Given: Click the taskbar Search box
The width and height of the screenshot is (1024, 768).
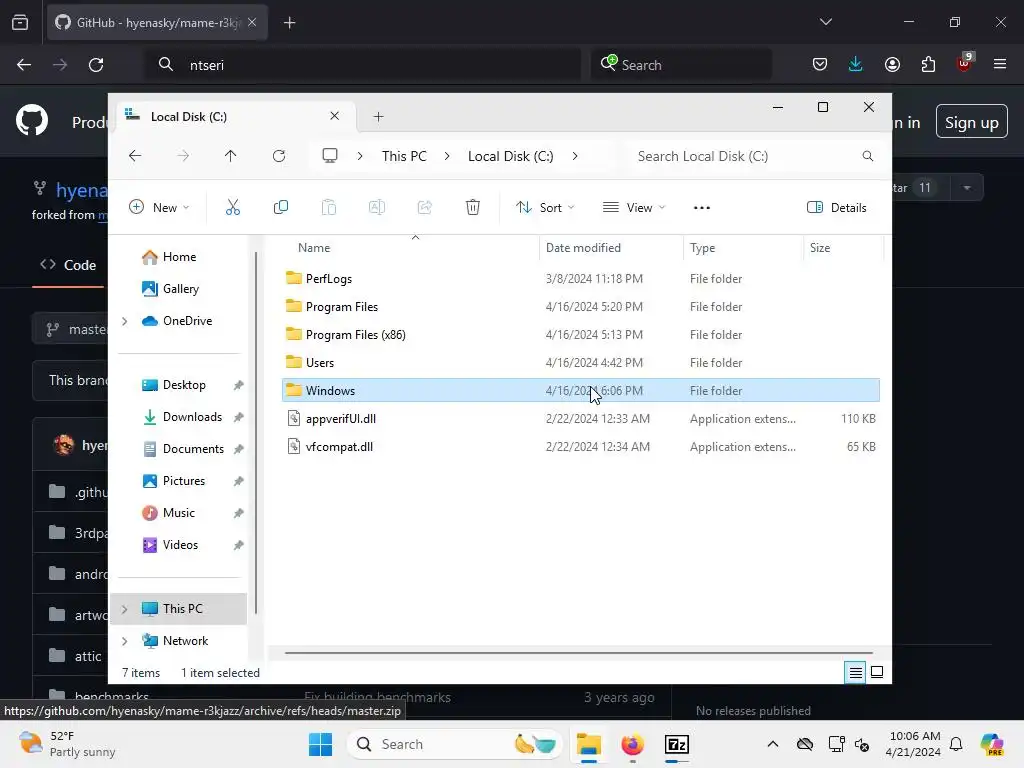Looking at the screenshot, I should pos(456,744).
